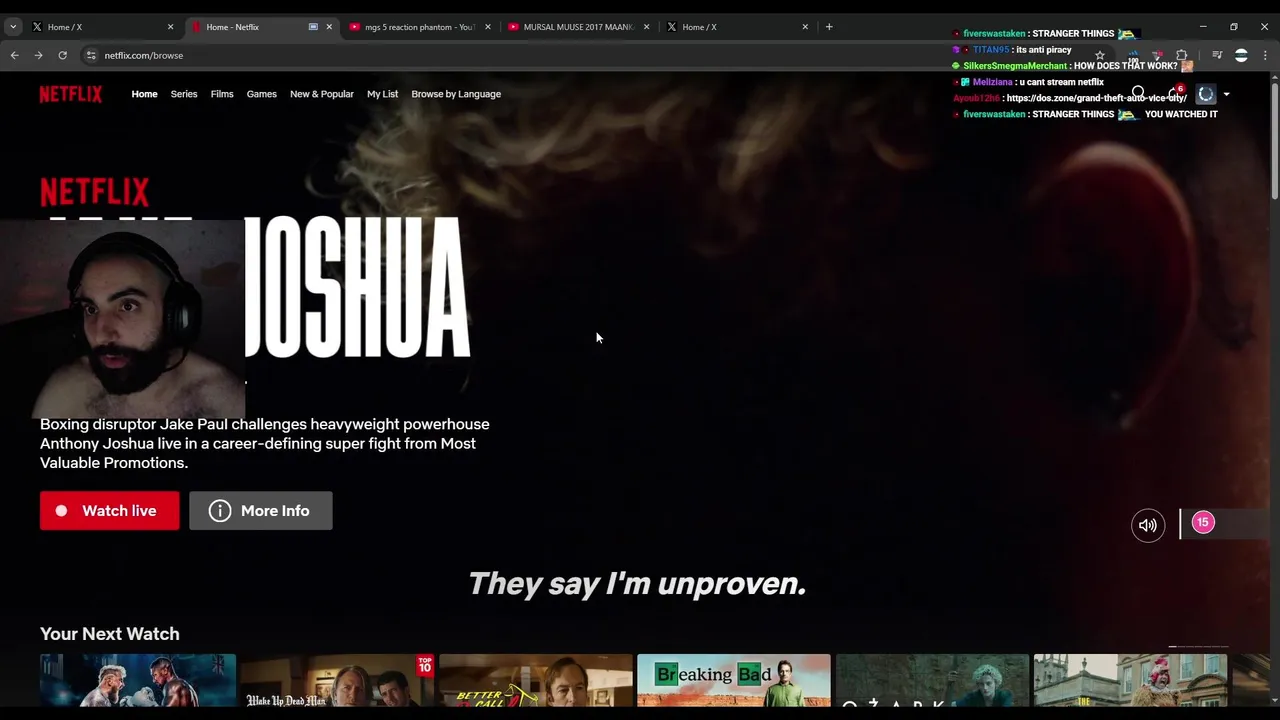Go forward with the browser forward arrow
The image size is (1280, 720).
pyautogui.click(x=38, y=55)
